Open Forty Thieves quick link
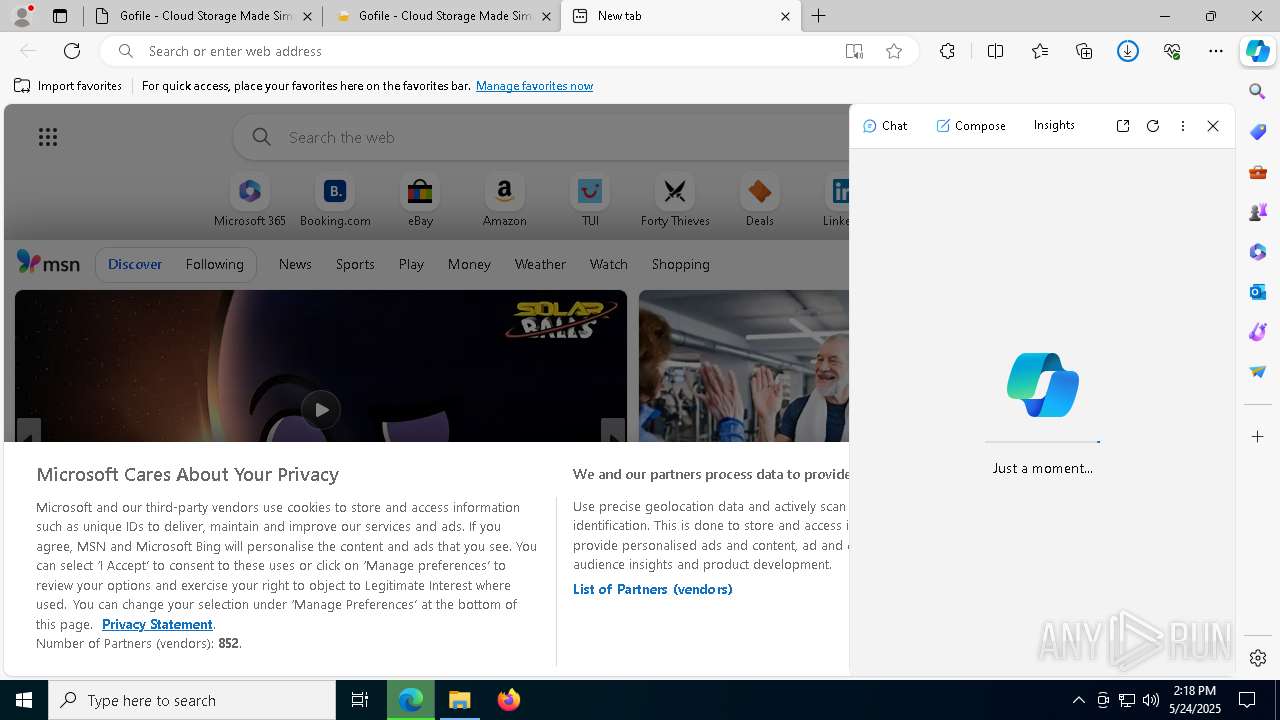 point(675,201)
